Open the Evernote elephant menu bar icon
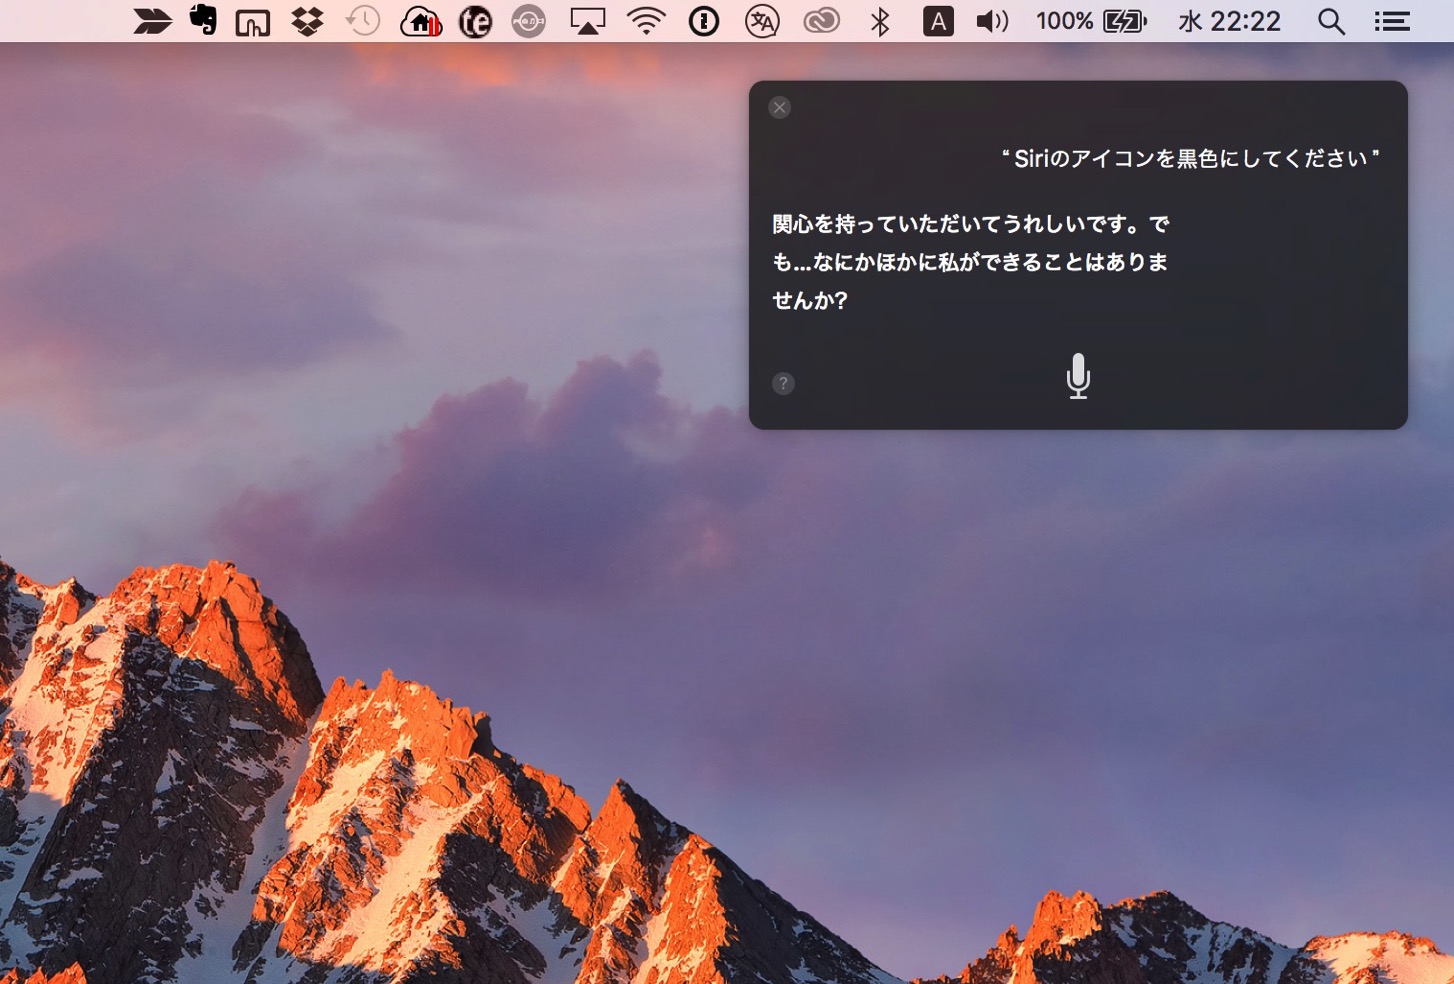The width and height of the screenshot is (1454, 984). [203, 20]
